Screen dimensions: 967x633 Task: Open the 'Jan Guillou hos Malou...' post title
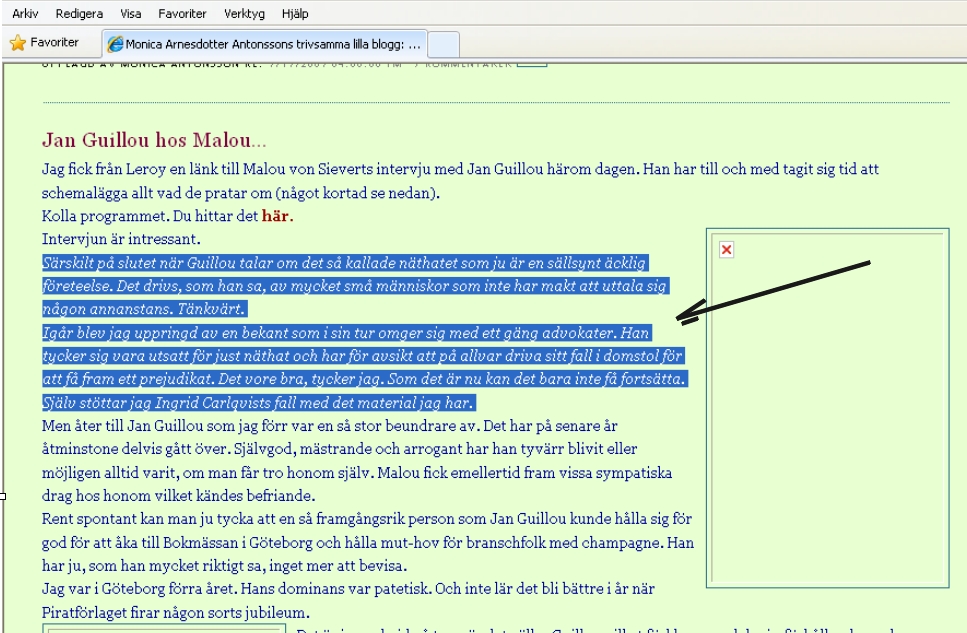(154, 140)
